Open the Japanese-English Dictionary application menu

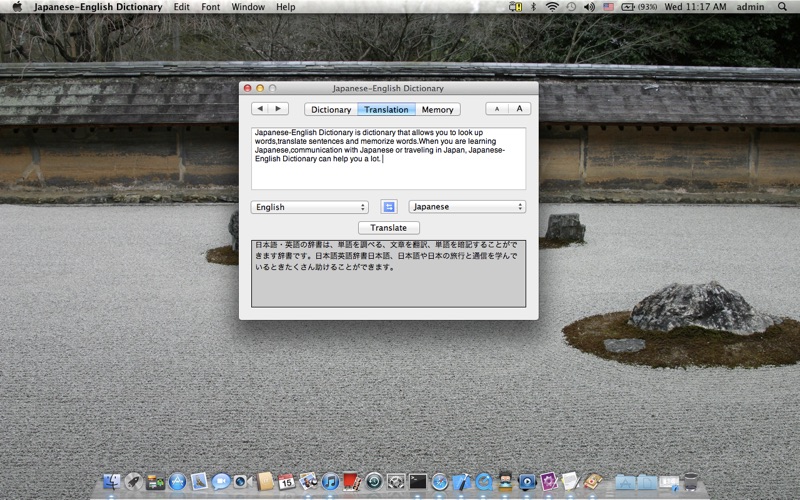tap(98, 7)
